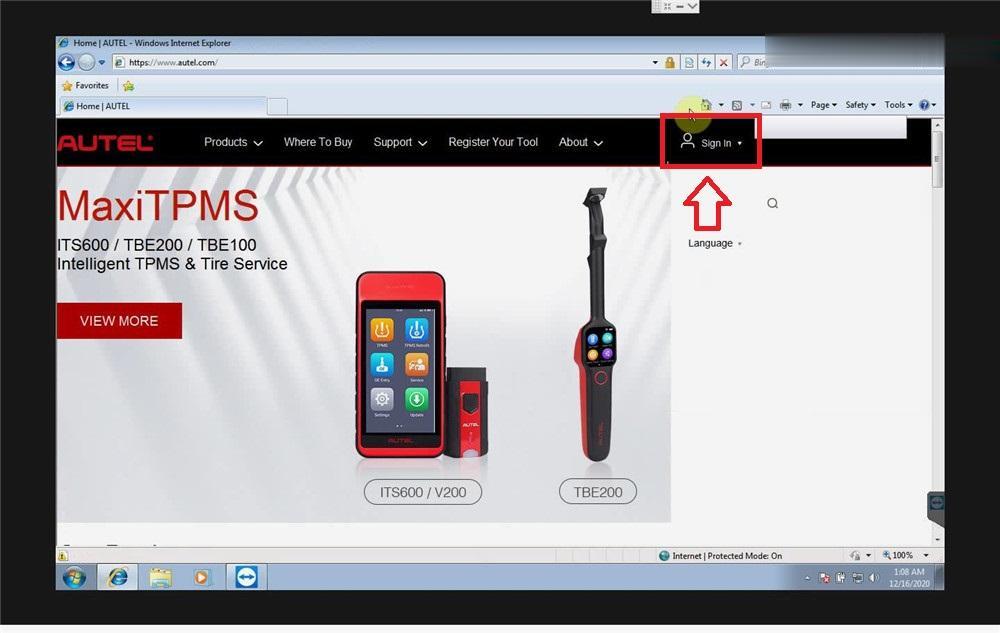Click the page vertical scrollbar thumb
This screenshot has height=633, width=1000.
pos(937,161)
